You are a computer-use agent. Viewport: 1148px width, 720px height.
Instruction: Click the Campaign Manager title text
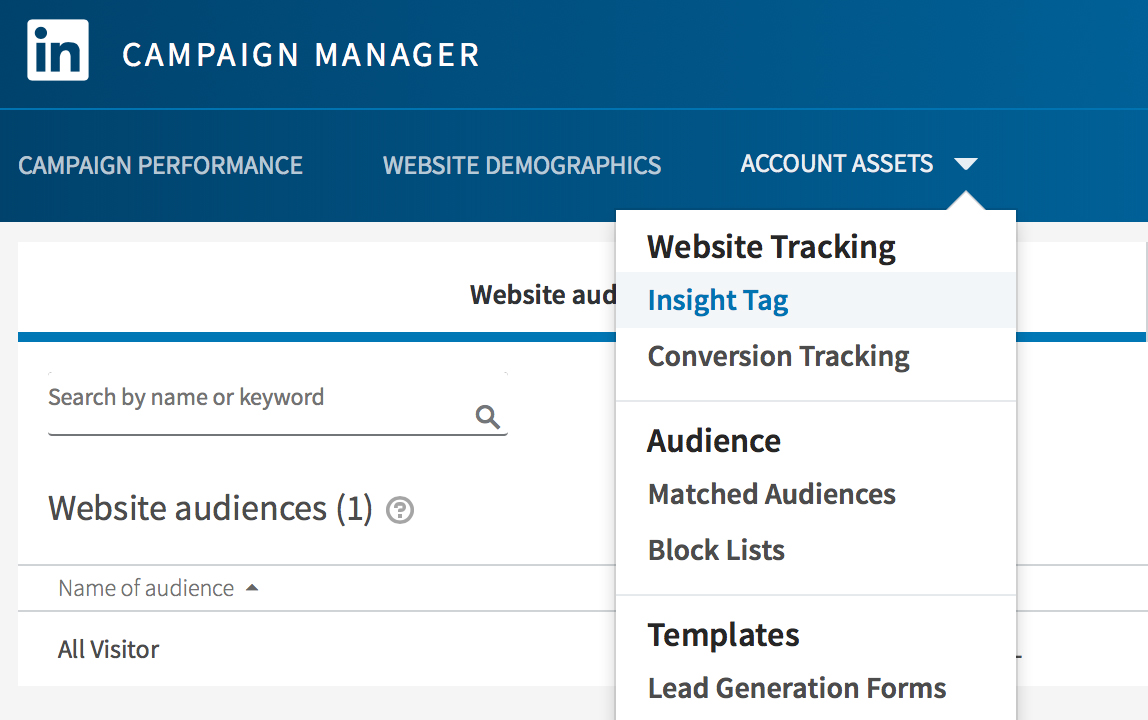tap(301, 55)
